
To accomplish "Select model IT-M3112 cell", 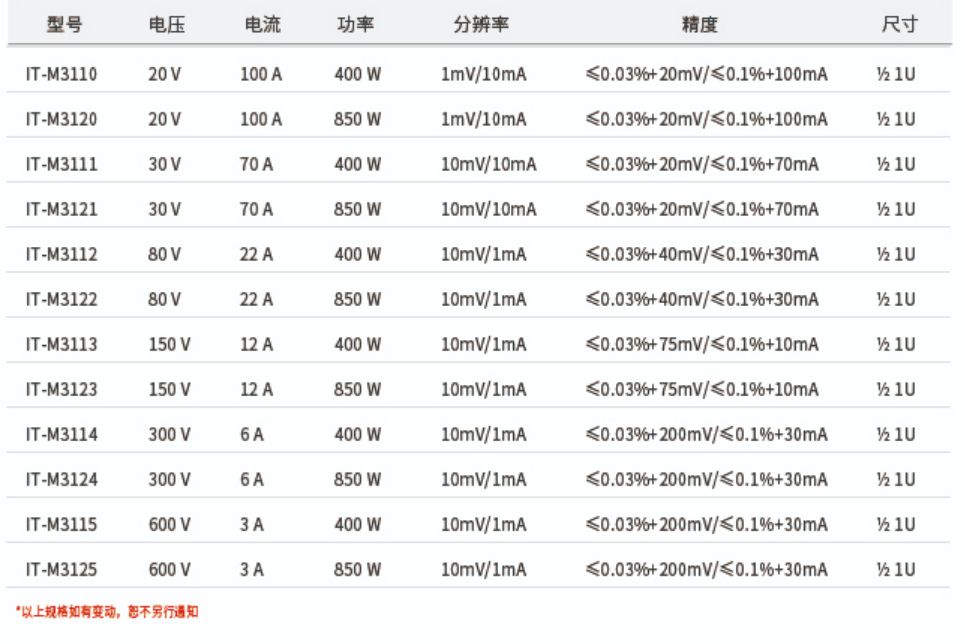I will point(62,254).
